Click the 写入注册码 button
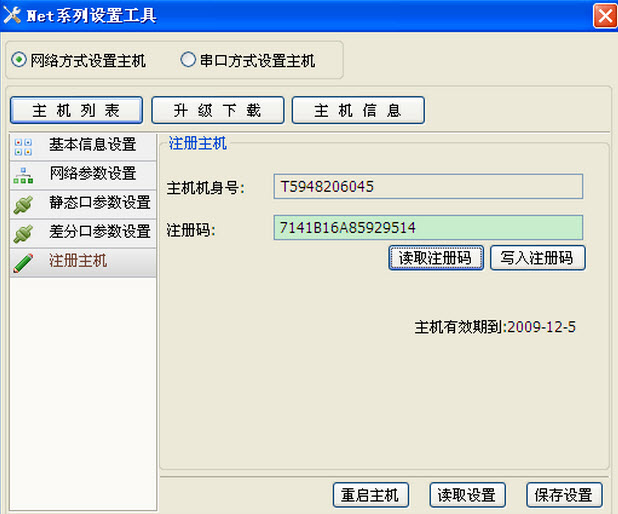Screen dimensions: 618x514 click(538, 258)
